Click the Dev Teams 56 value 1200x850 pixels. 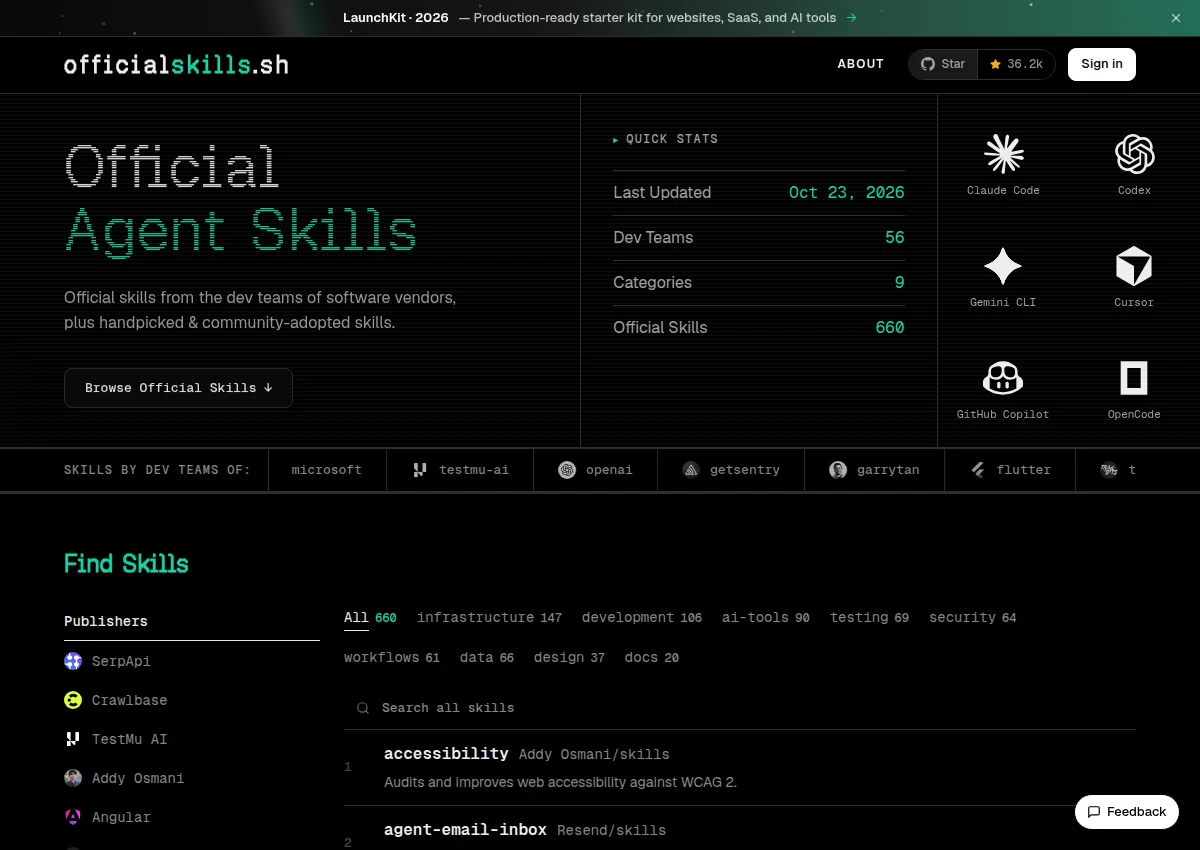(x=894, y=238)
